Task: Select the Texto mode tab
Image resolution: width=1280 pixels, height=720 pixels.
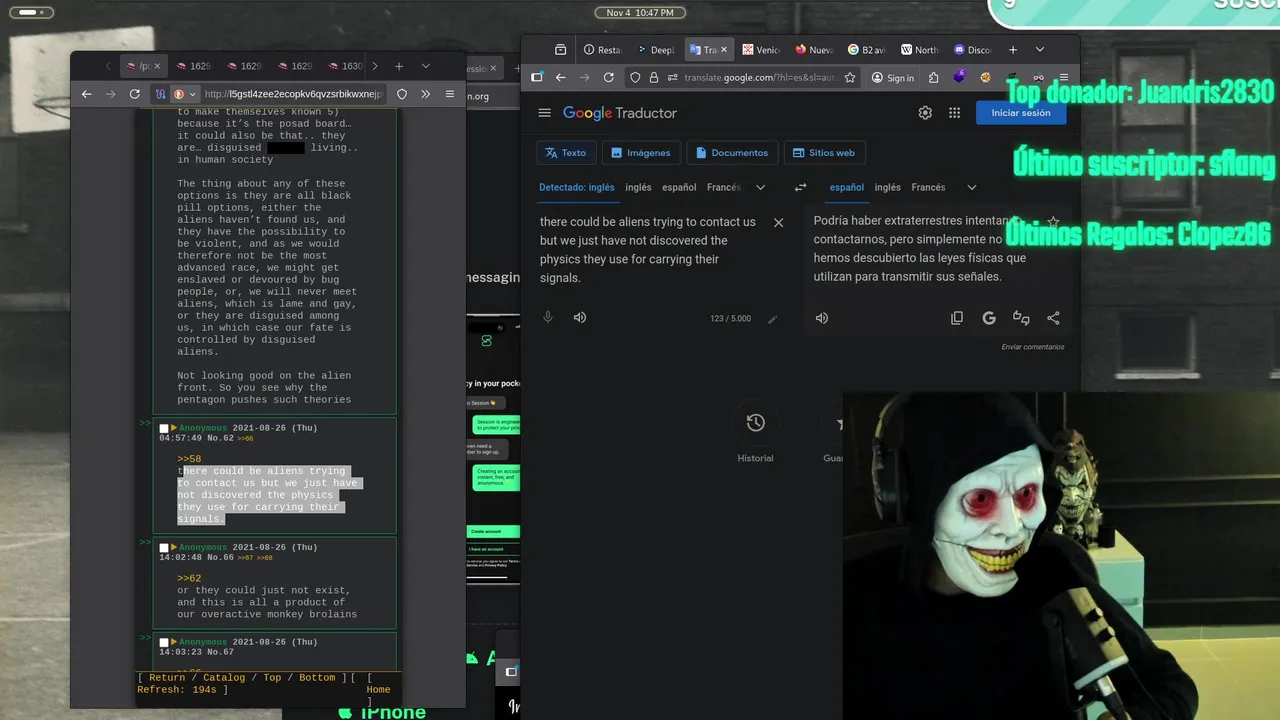Action: (564, 153)
